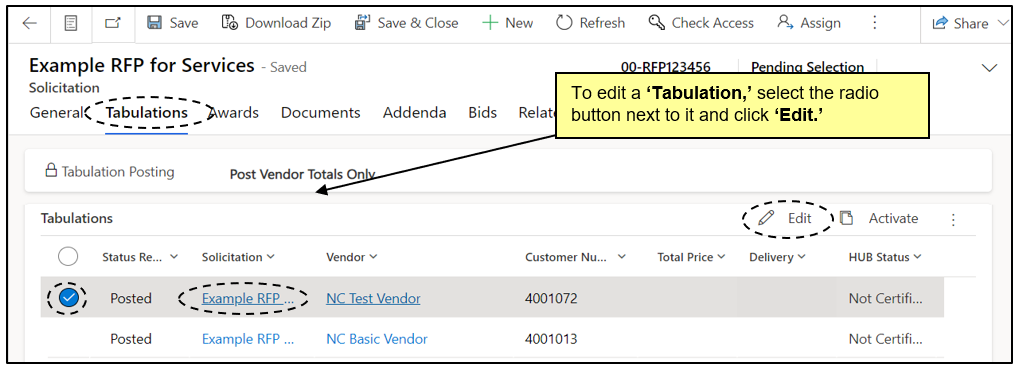1017x368 pixels.
Task: Click the Tabulation Posting lock icon
Action: [51, 171]
